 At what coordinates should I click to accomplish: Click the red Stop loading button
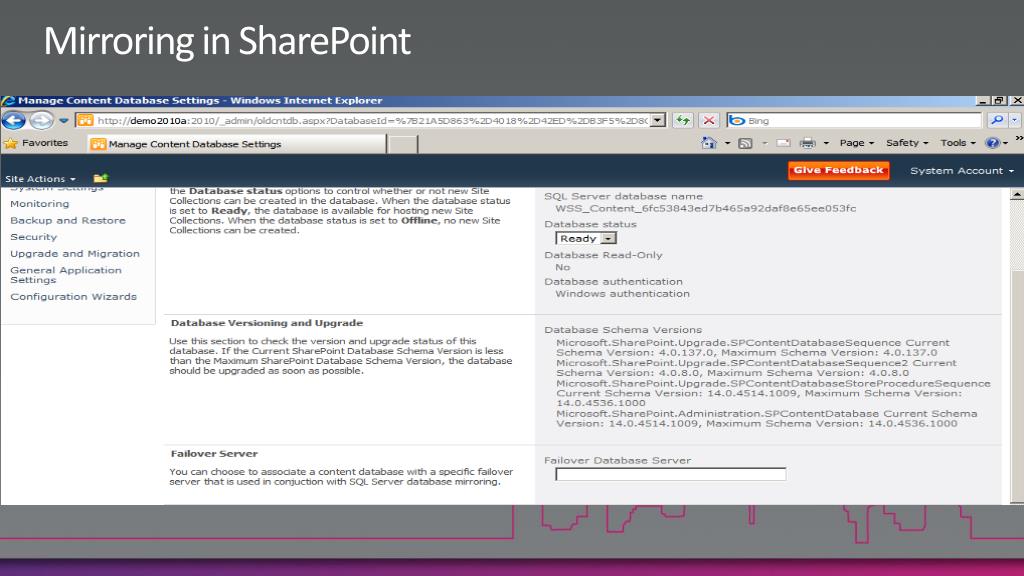tap(709, 121)
